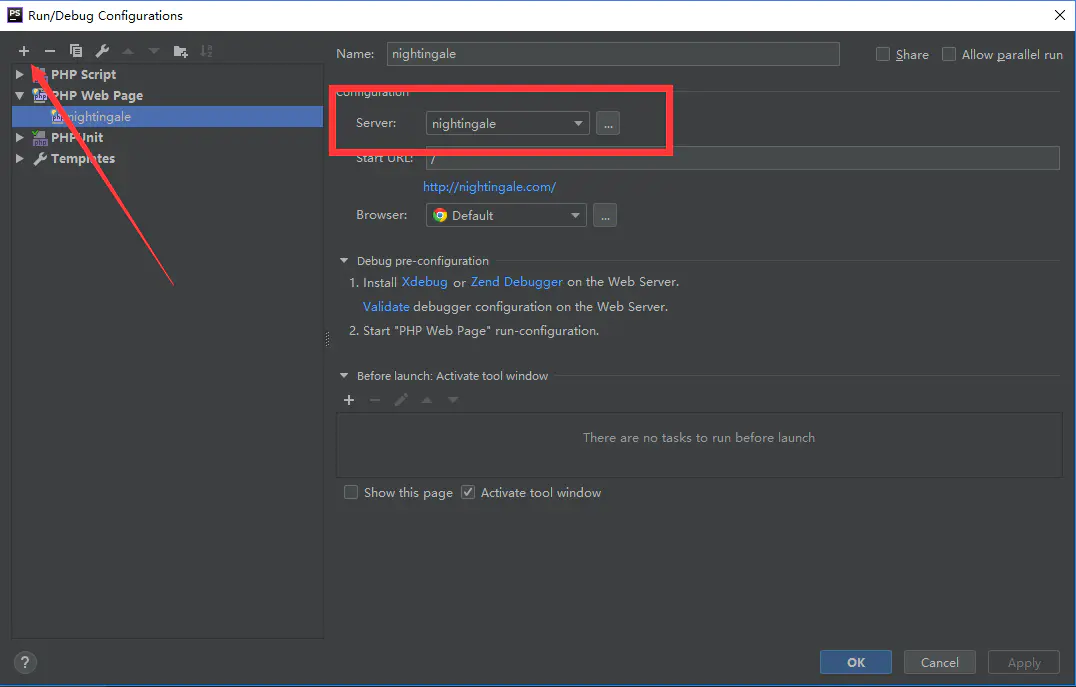This screenshot has height=687, width=1076.
Task: Sort configurations alphabetically
Action: (206, 51)
